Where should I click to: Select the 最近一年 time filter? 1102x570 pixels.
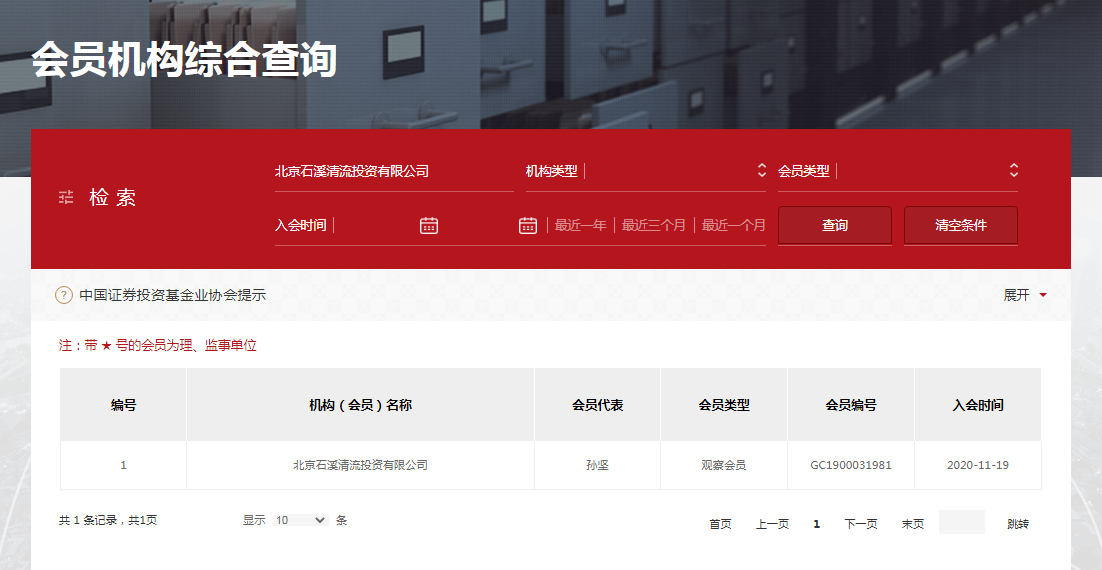[581, 226]
